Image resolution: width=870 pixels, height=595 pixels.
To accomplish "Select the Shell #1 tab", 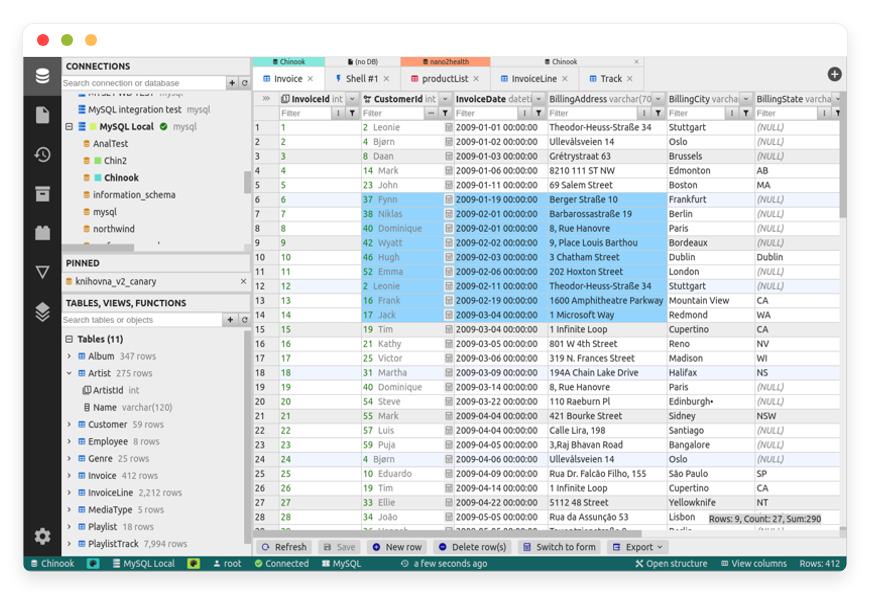I will click(x=362, y=79).
